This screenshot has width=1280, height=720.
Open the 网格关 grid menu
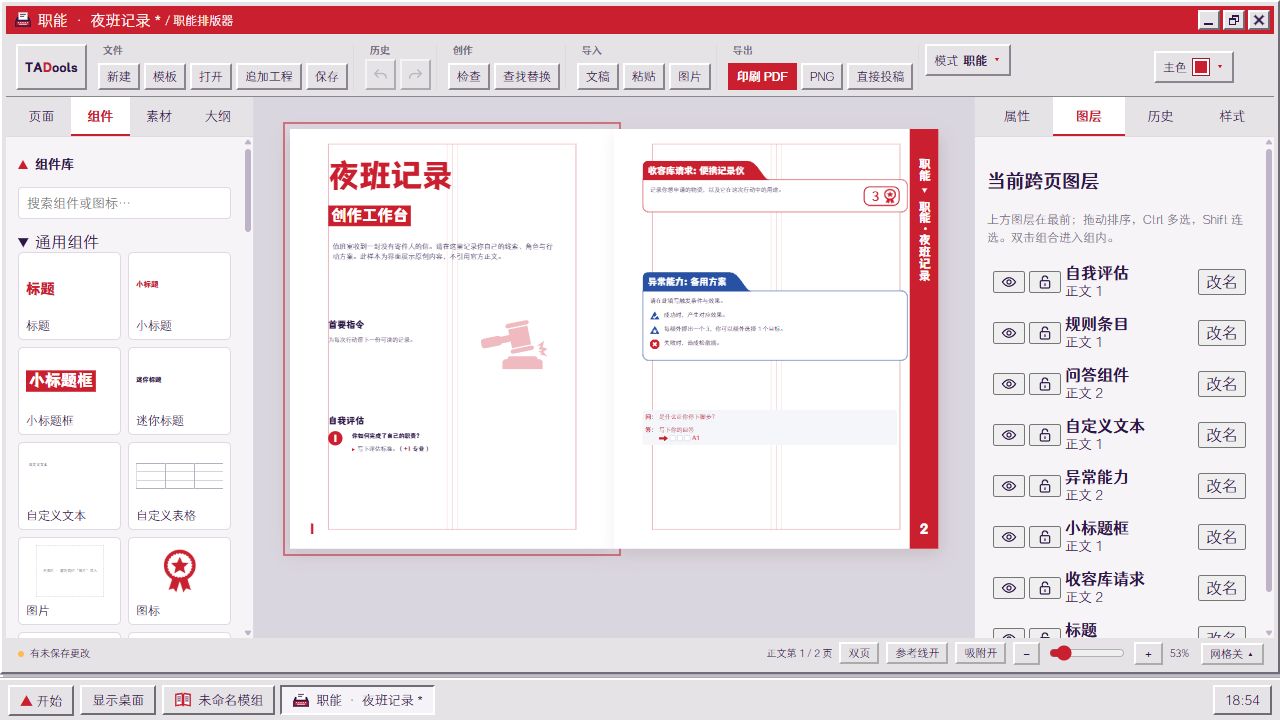click(x=1232, y=653)
